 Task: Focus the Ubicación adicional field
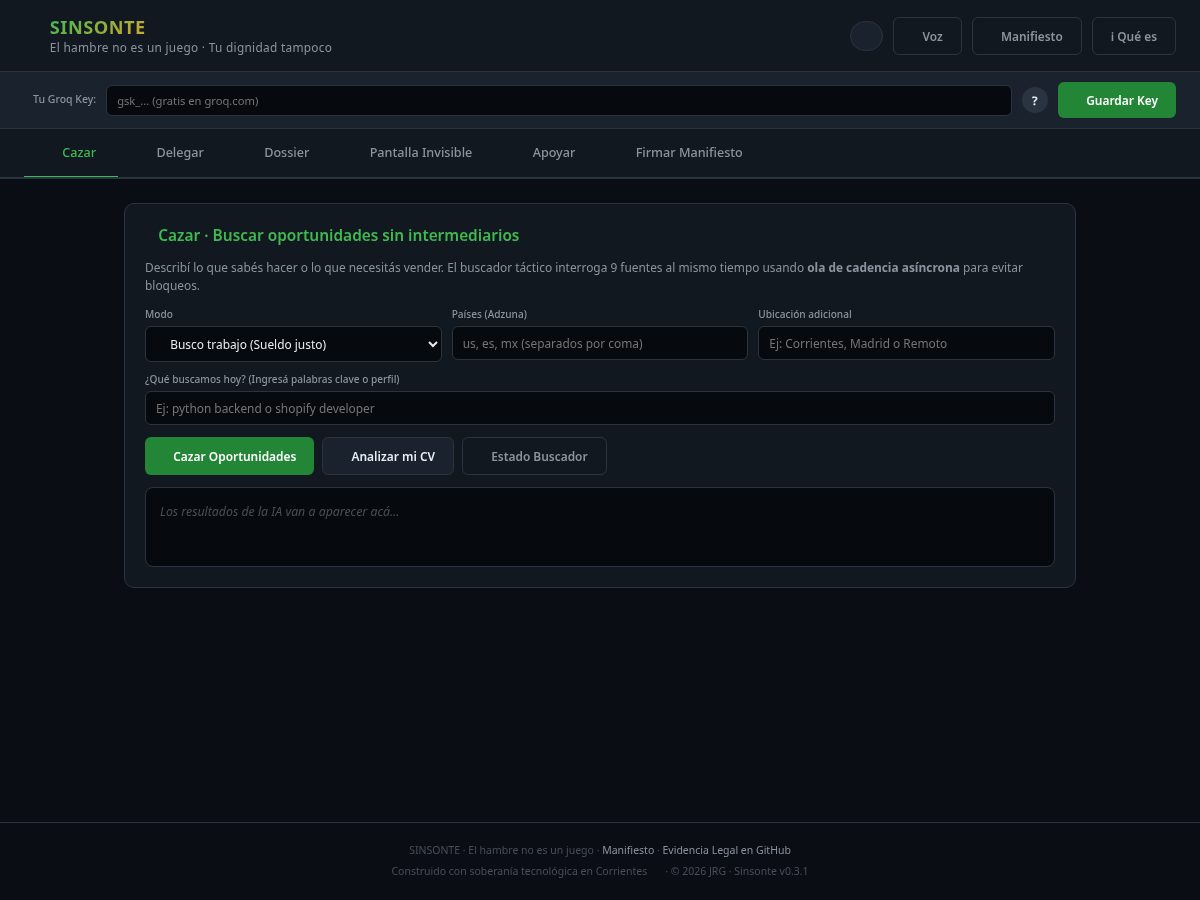point(906,343)
